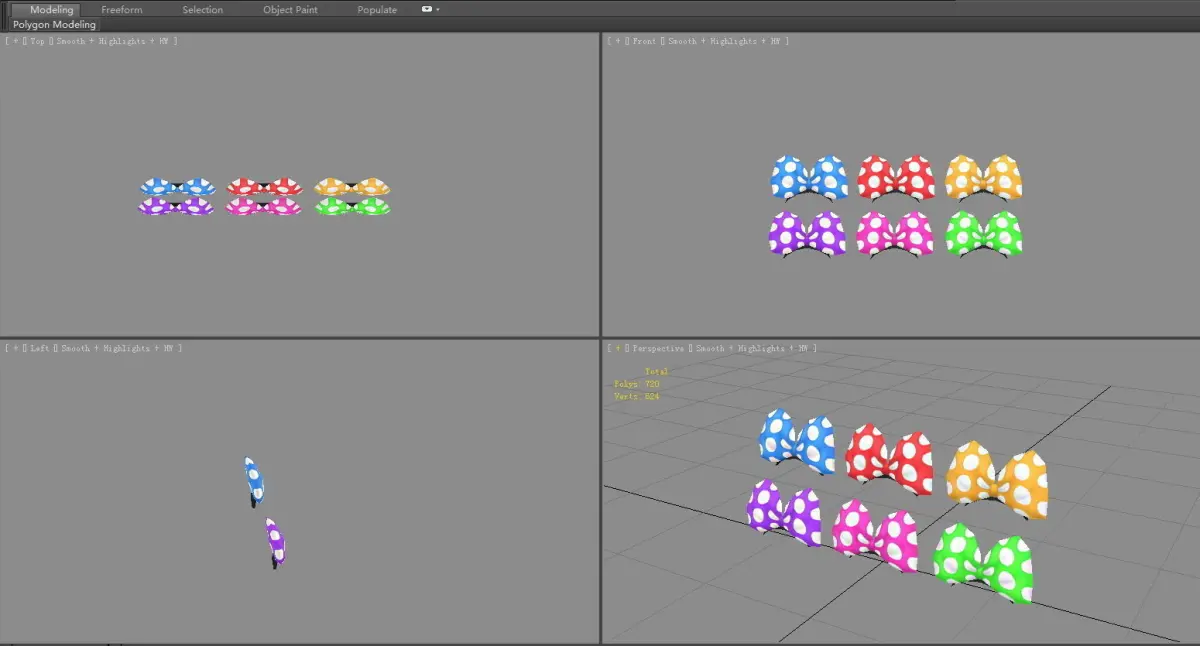Screen dimensions: 1200x646
Task: Switch to the Object Paint tab
Action: click(290, 10)
